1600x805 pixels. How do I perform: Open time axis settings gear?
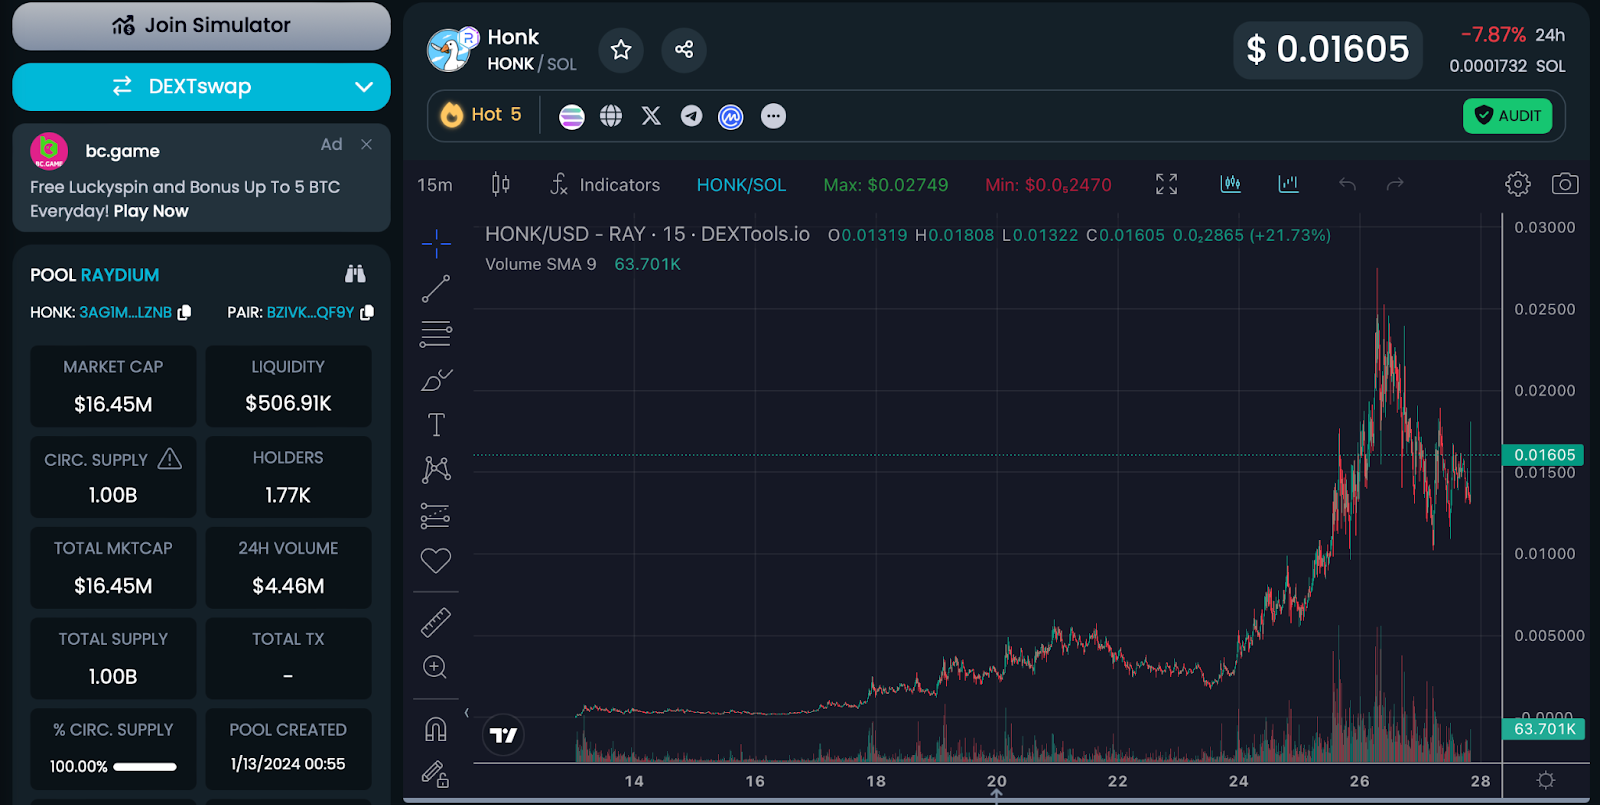click(1546, 780)
